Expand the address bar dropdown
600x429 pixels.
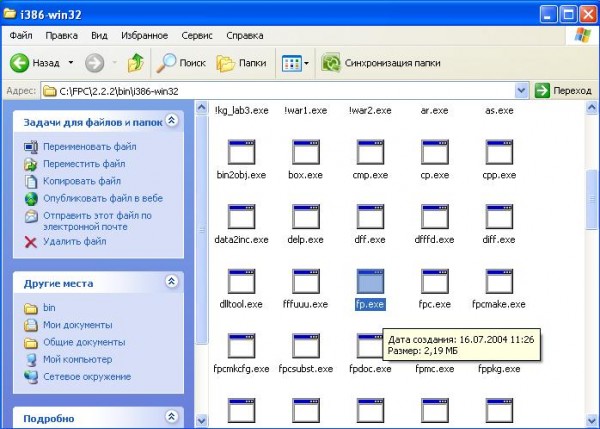pos(521,91)
